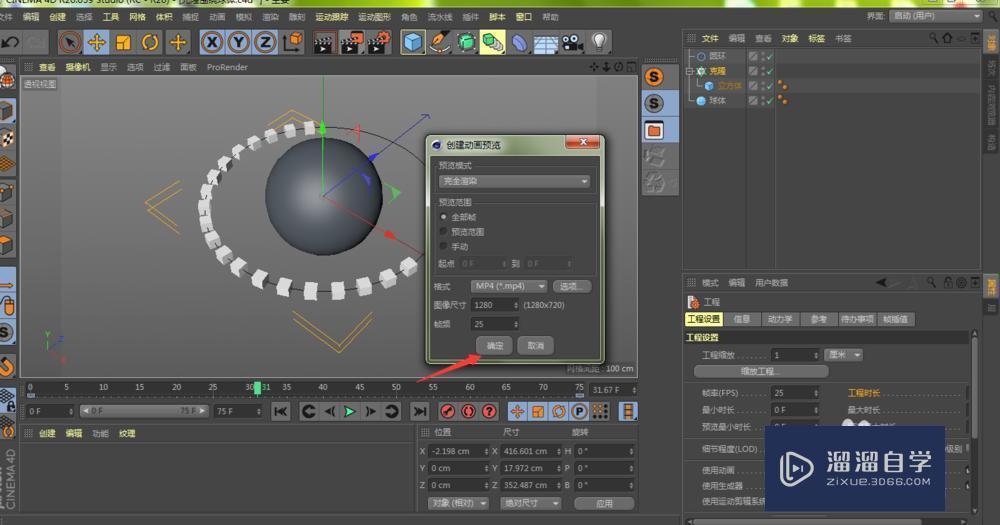Open viewport 摄像机 menu

[78, 67]
